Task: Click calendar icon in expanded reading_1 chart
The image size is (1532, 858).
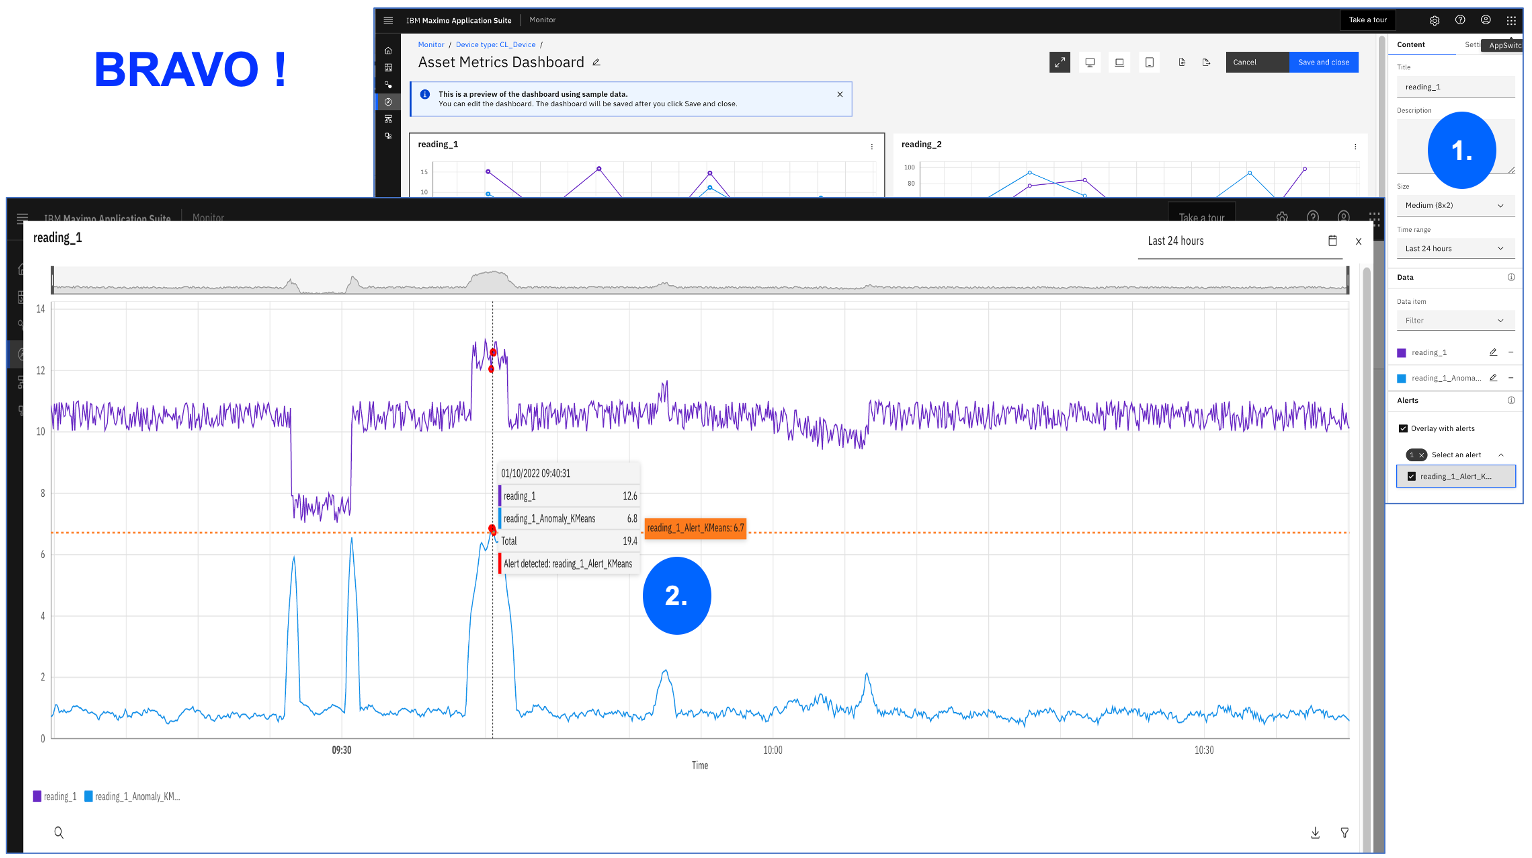Action: (x=1332, y=241)
